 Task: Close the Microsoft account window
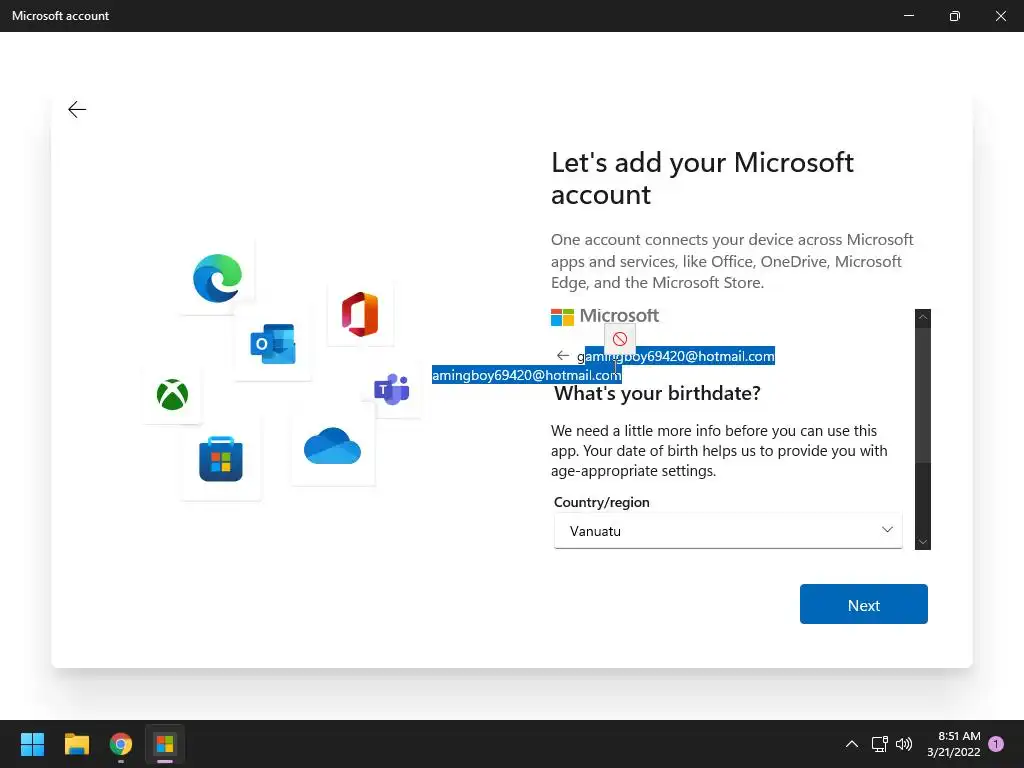1000,16
